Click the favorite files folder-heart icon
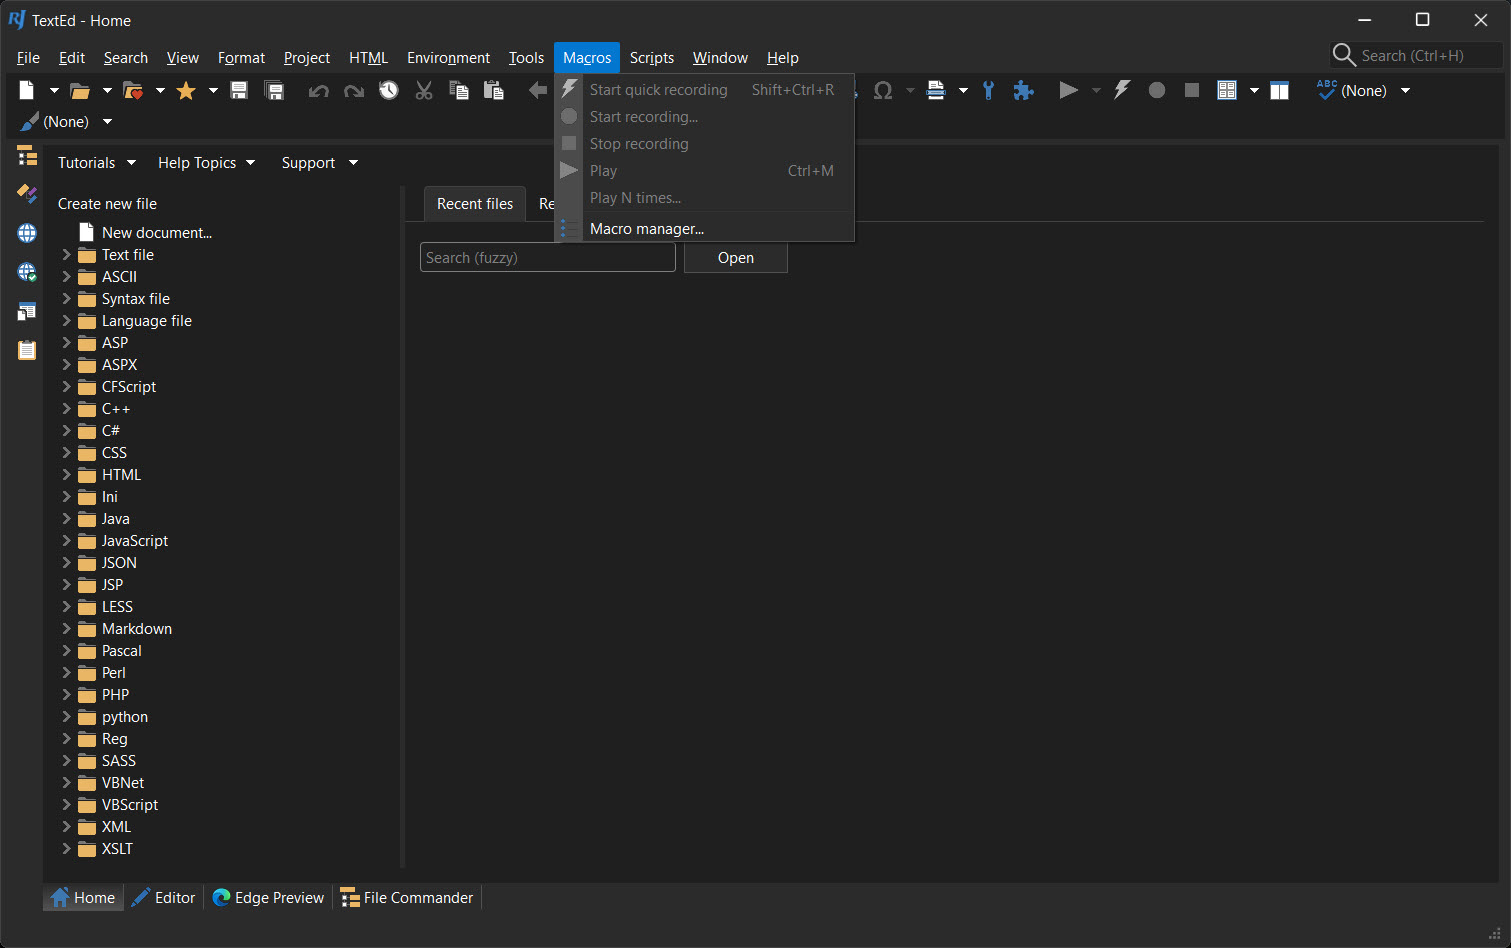1511x948 pixels. [x=133, y=90]
